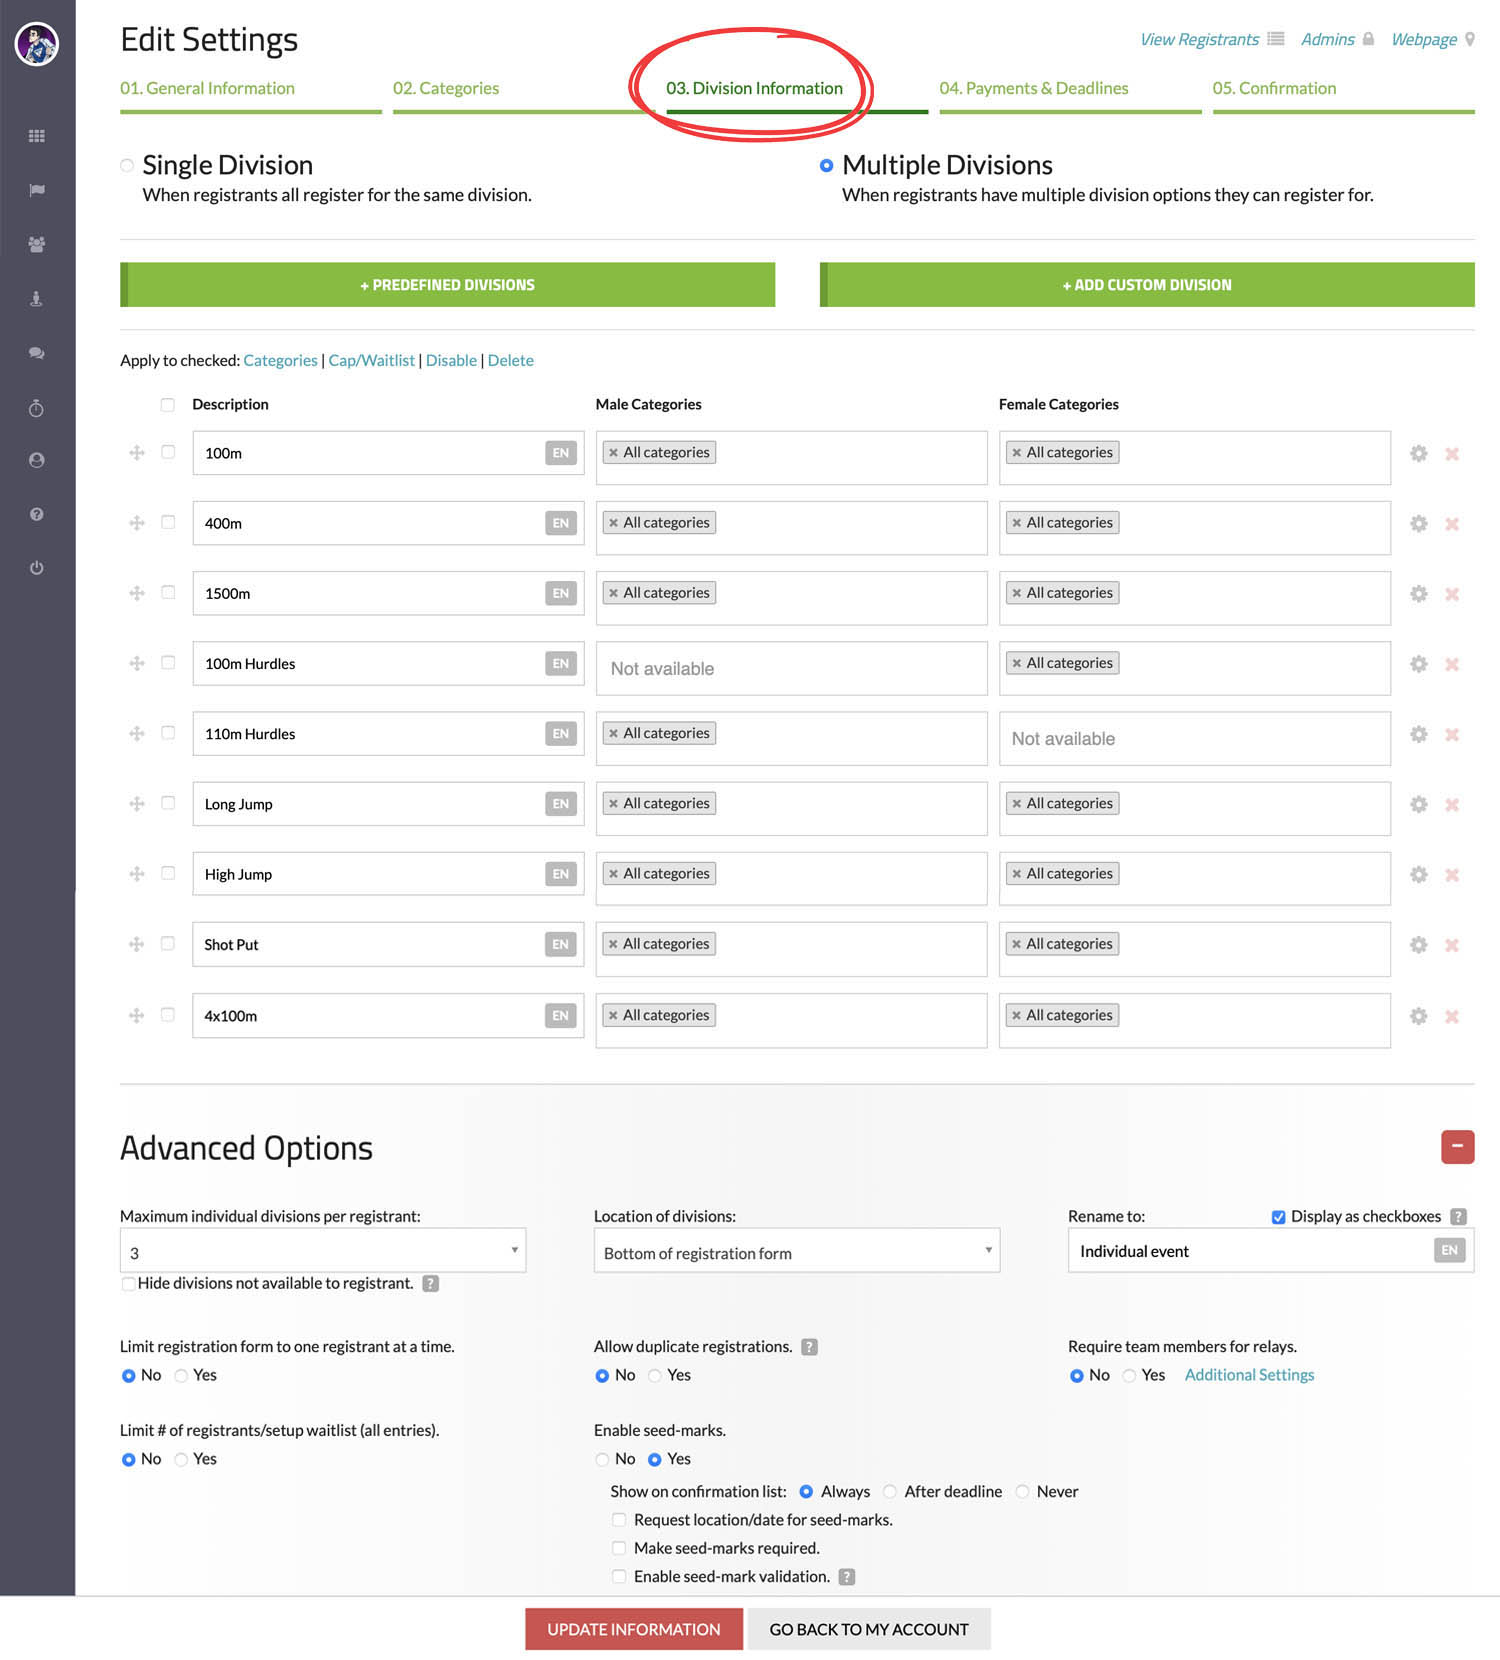Switch to 04. Payments & Deadlines tab

(x=1033, y=88)
